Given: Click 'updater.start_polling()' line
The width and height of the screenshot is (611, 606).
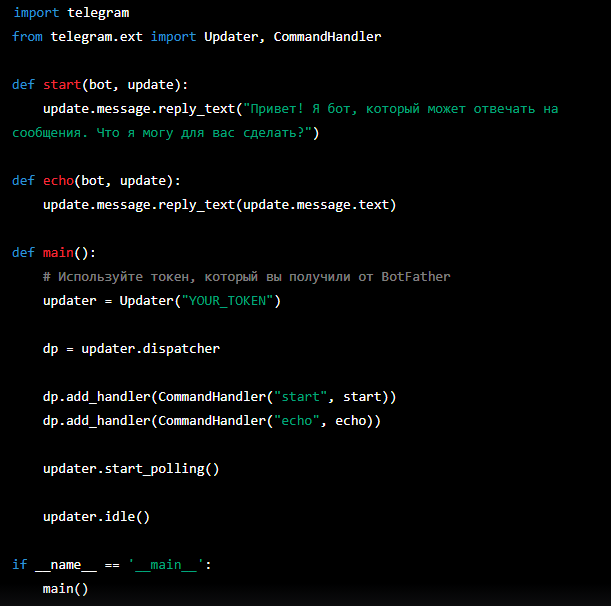Looking at the screenshot, I should [131, 469].
